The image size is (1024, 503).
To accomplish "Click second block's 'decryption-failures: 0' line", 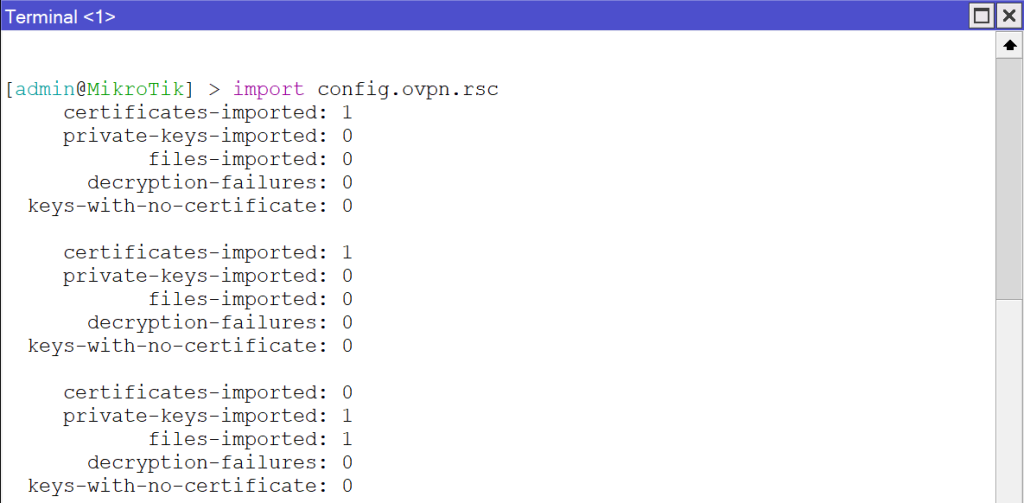I will (x=220, y=322).
